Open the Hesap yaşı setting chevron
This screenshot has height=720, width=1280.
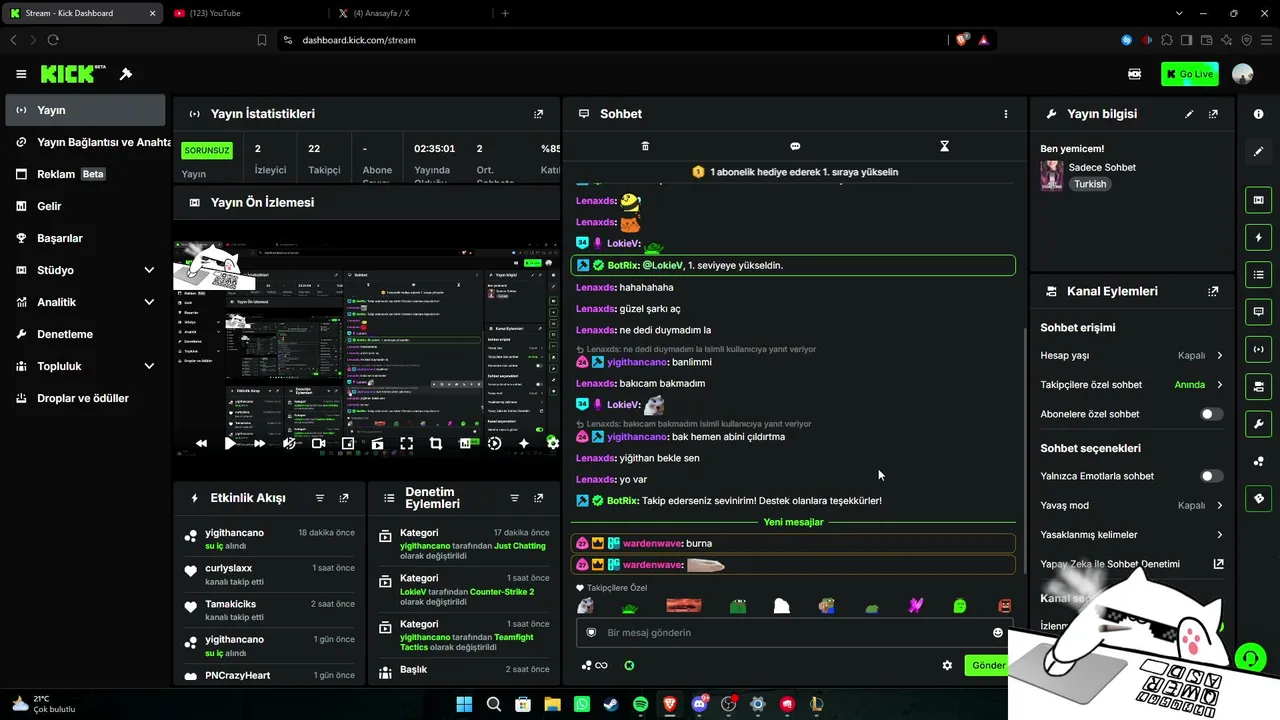coord(1219,355)
